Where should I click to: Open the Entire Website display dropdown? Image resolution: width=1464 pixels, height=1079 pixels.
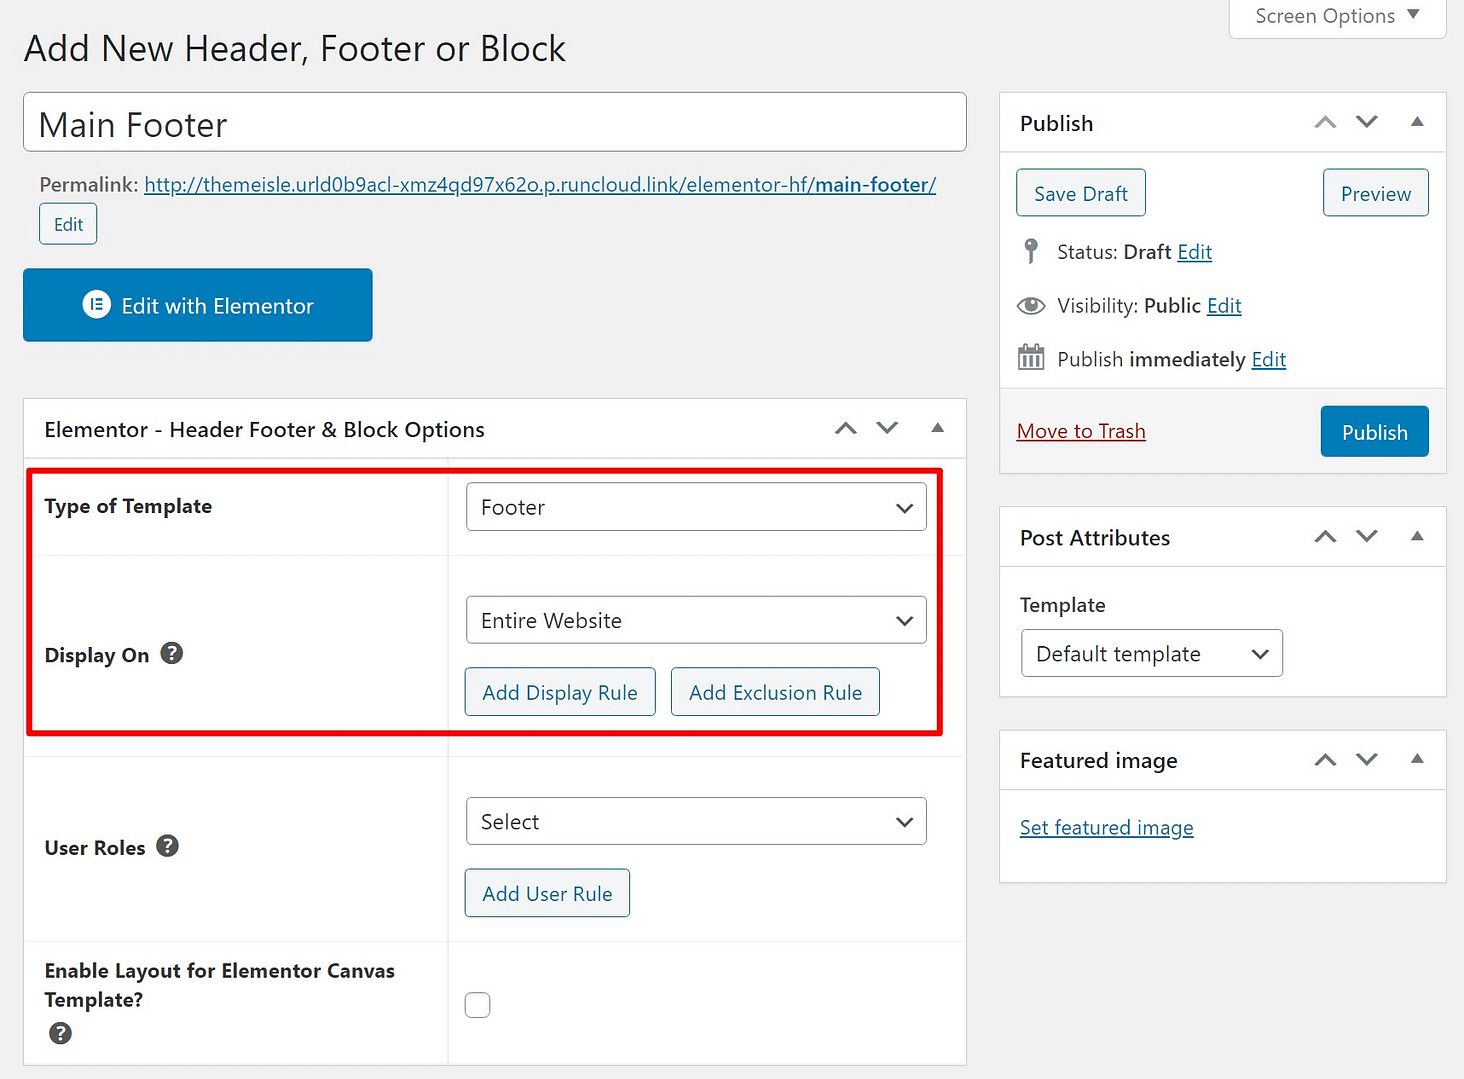click(x=695, y=620)
